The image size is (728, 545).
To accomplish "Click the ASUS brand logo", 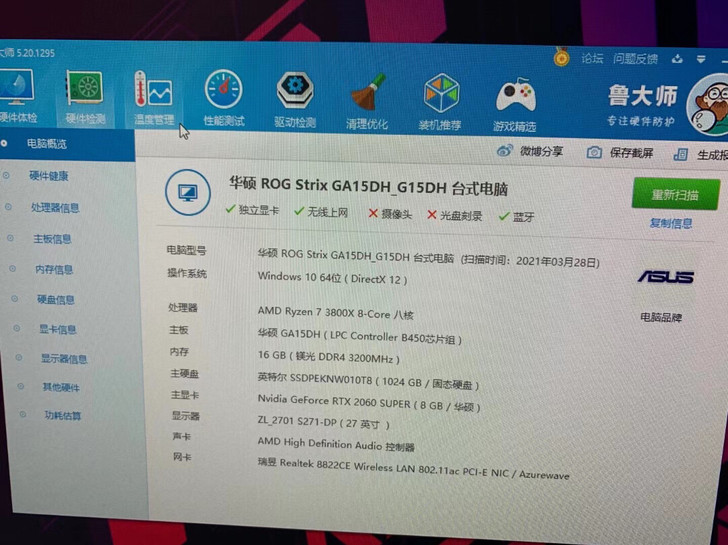I will (x=666, y=277).
